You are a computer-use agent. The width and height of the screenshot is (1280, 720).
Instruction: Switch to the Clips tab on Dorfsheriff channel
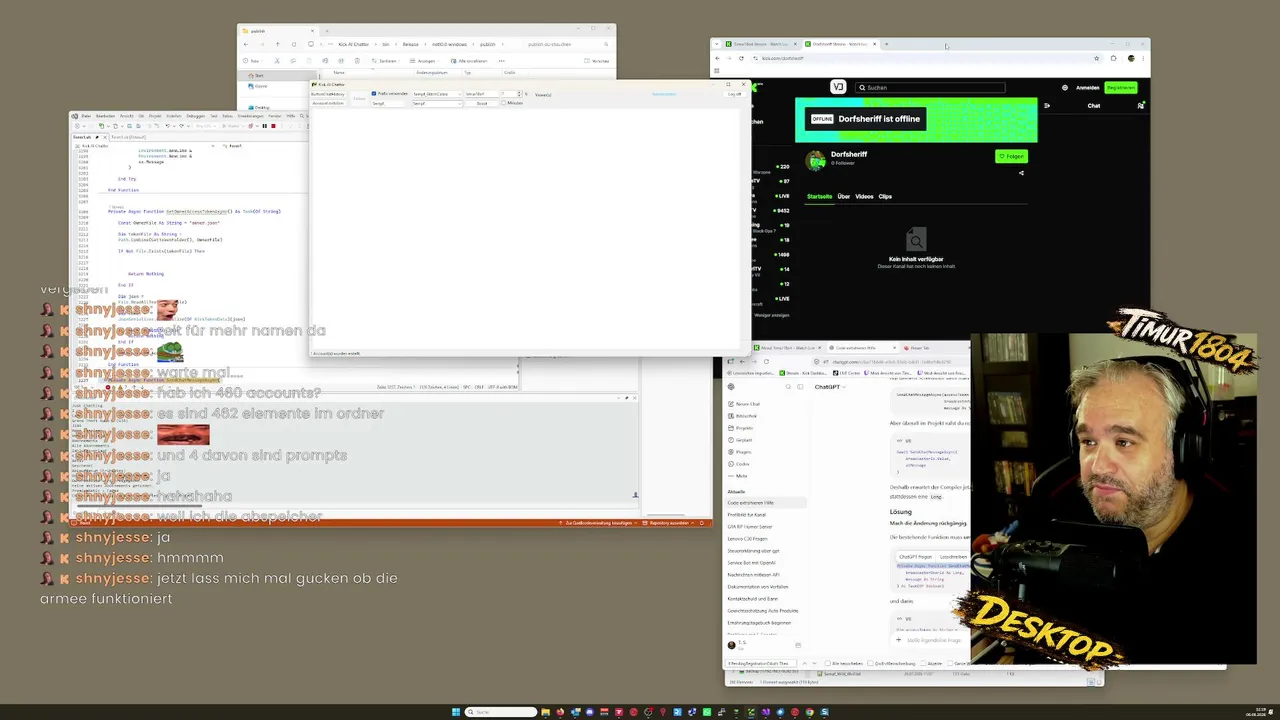(885, 197)
